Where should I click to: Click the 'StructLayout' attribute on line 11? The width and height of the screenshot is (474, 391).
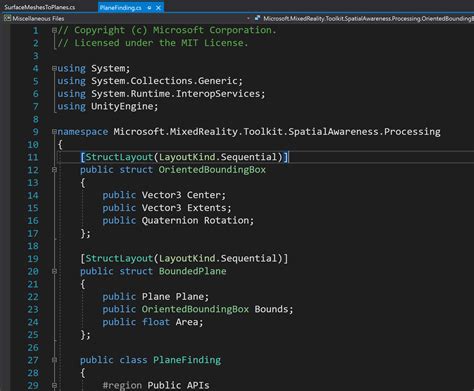tap(119, 157)
